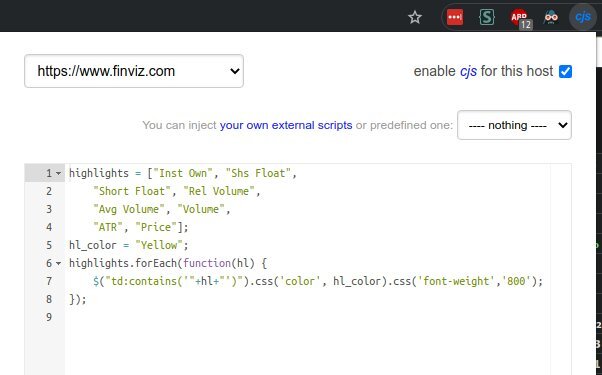
Task: Open the nothing predefined scripts dropdown
Action: point(514,125)
